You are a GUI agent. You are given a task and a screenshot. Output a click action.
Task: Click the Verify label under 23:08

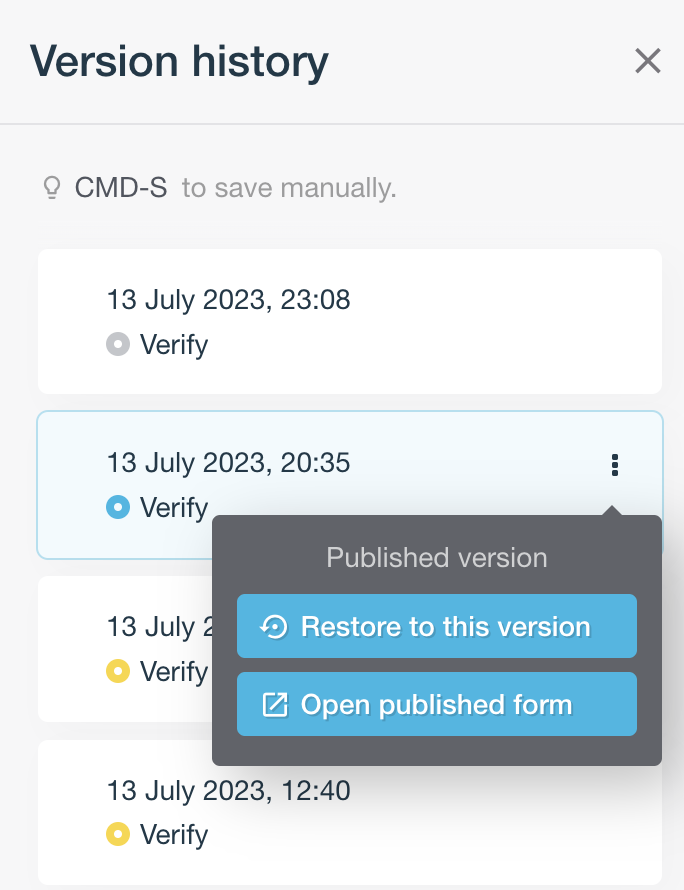[x=174, y=345]
